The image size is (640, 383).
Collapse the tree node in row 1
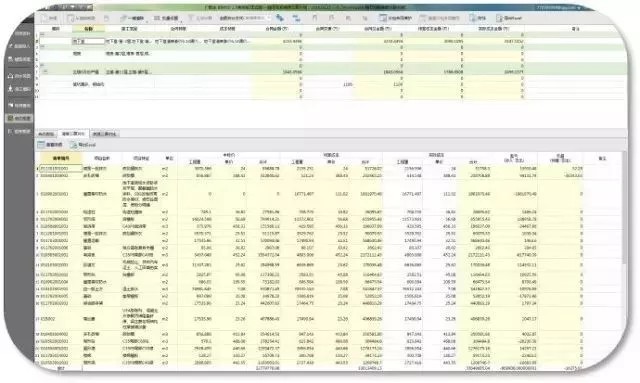click(x=42, y=35)
